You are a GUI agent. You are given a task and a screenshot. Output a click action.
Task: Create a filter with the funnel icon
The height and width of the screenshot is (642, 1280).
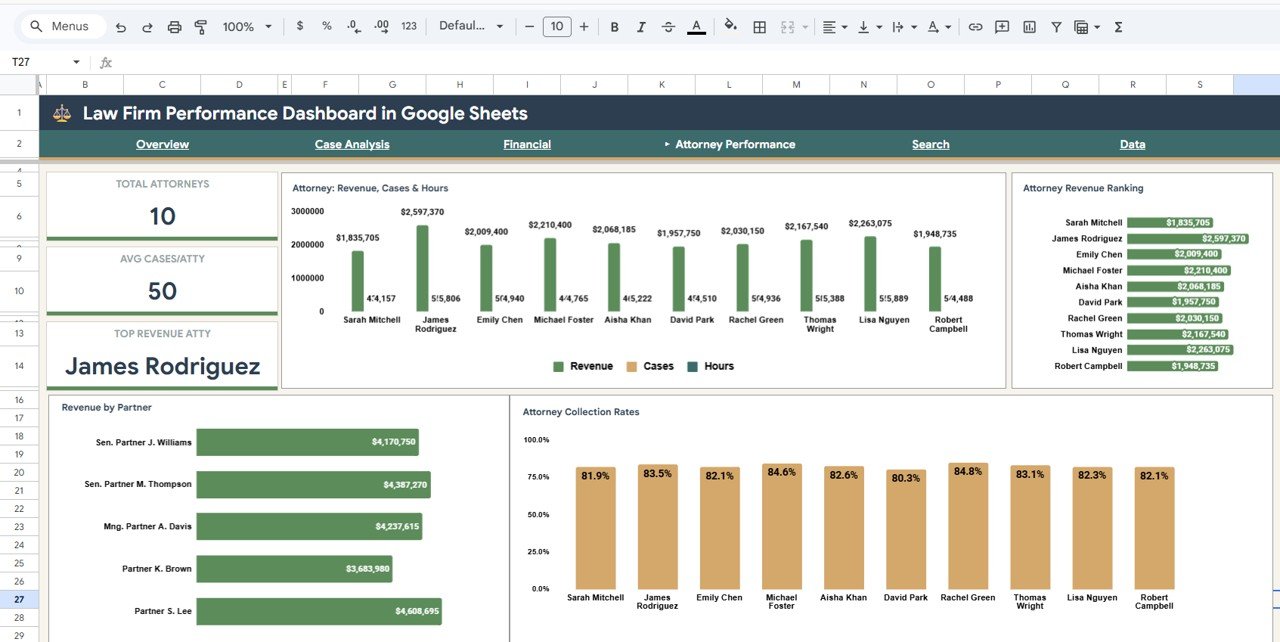[x=1056, y=26]
